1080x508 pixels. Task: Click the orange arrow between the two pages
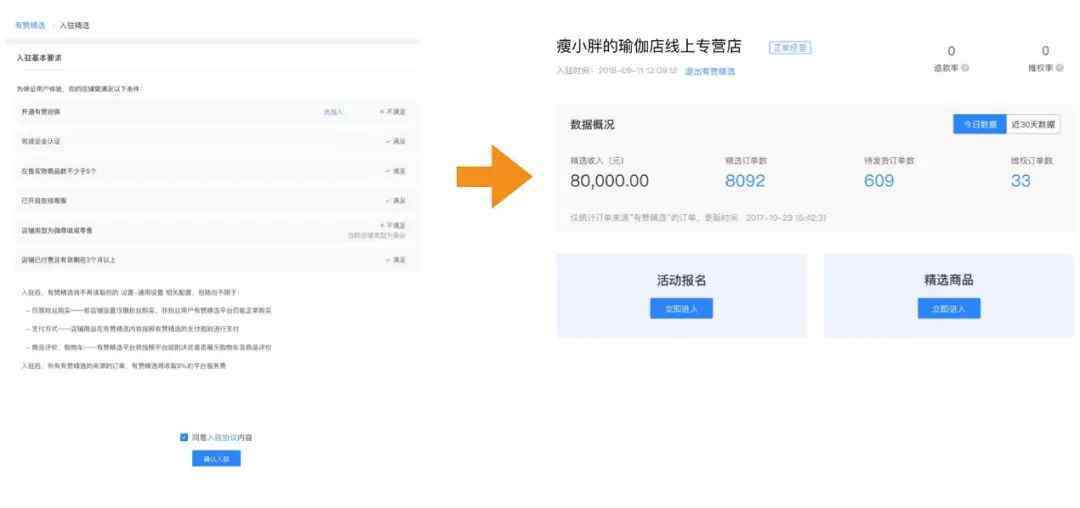click(490, 177)
